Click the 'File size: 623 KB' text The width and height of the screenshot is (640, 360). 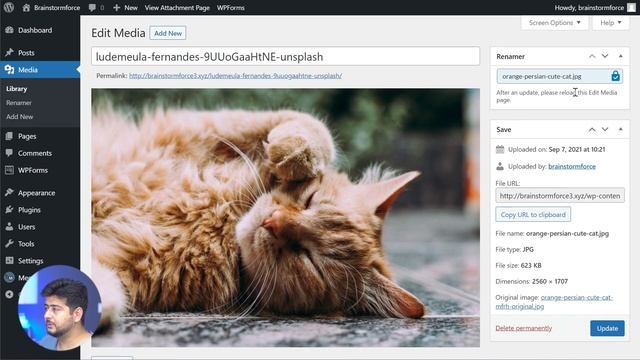518,265
